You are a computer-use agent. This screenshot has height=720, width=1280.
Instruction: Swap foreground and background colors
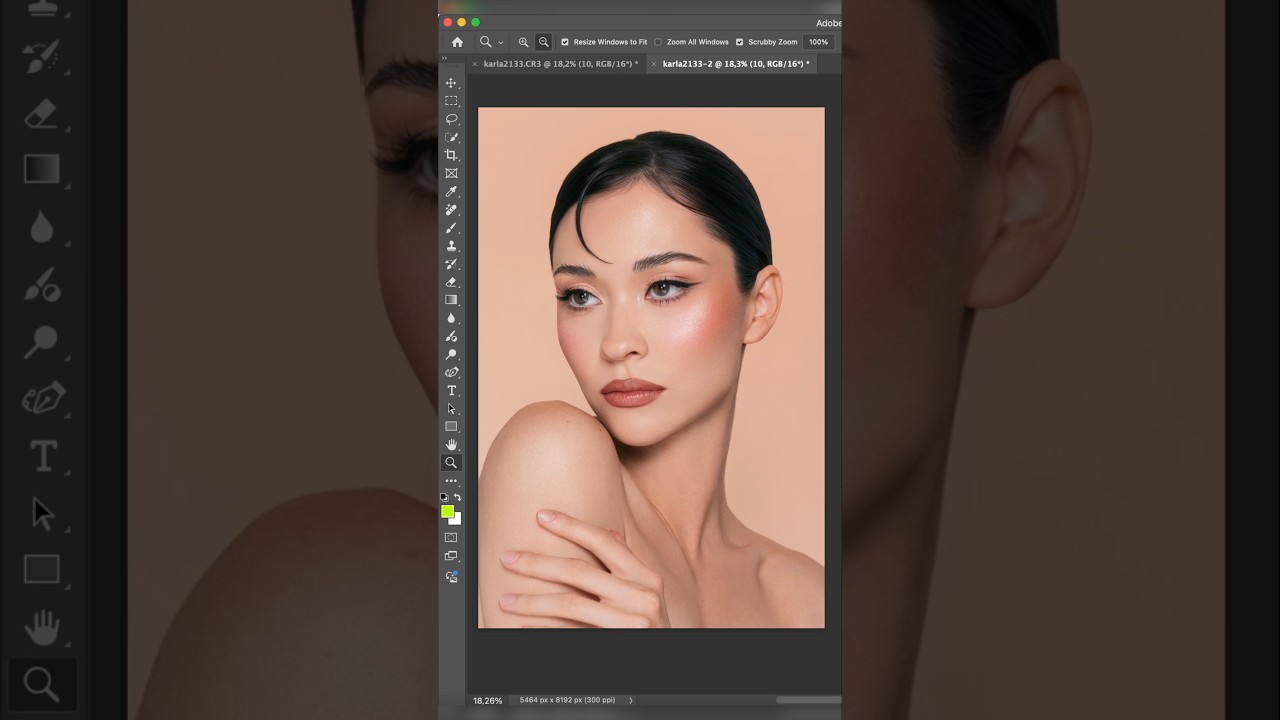pyautogui.click(x=458, y=497)
